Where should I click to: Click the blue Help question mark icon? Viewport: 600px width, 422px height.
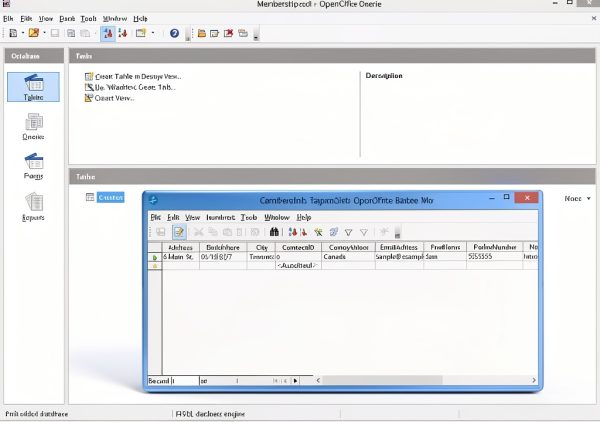[x=174, y=33]
